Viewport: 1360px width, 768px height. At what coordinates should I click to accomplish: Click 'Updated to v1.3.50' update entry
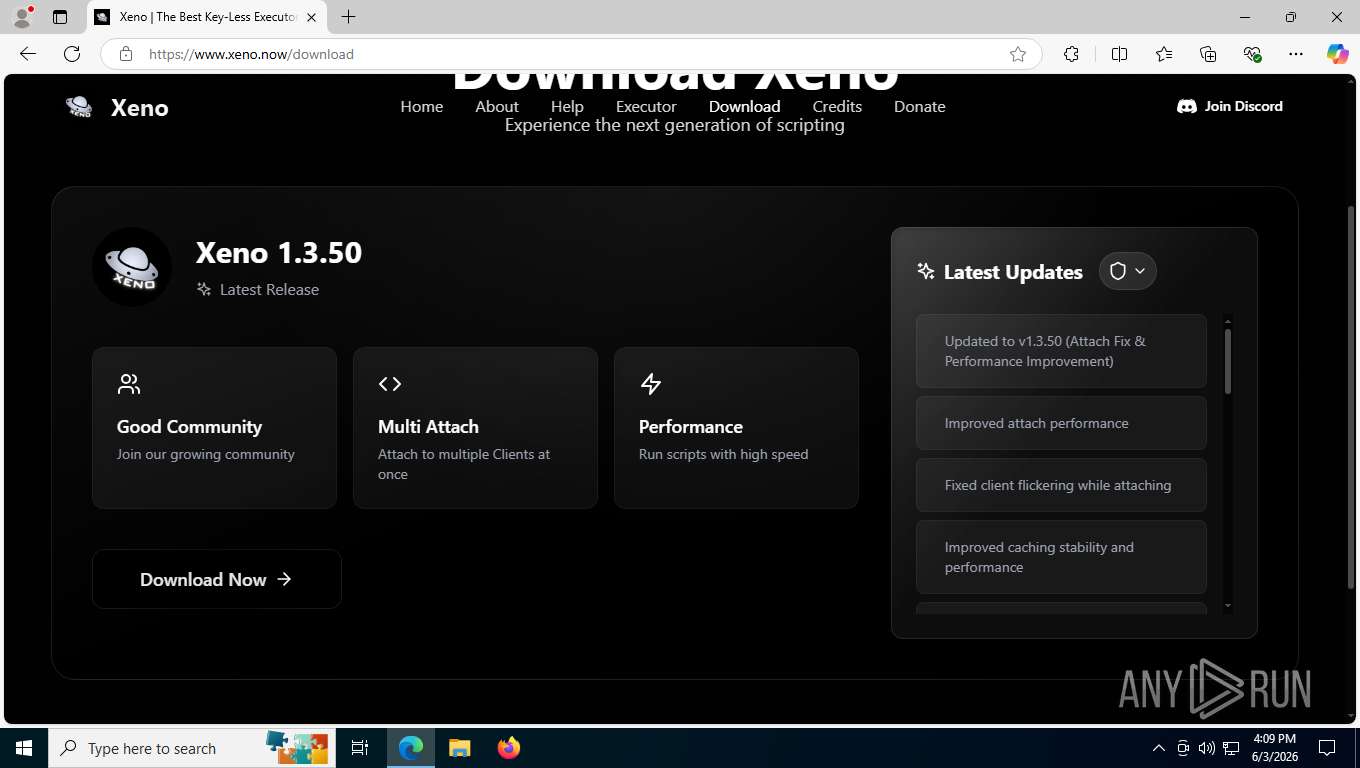(x=1061, y=351)
